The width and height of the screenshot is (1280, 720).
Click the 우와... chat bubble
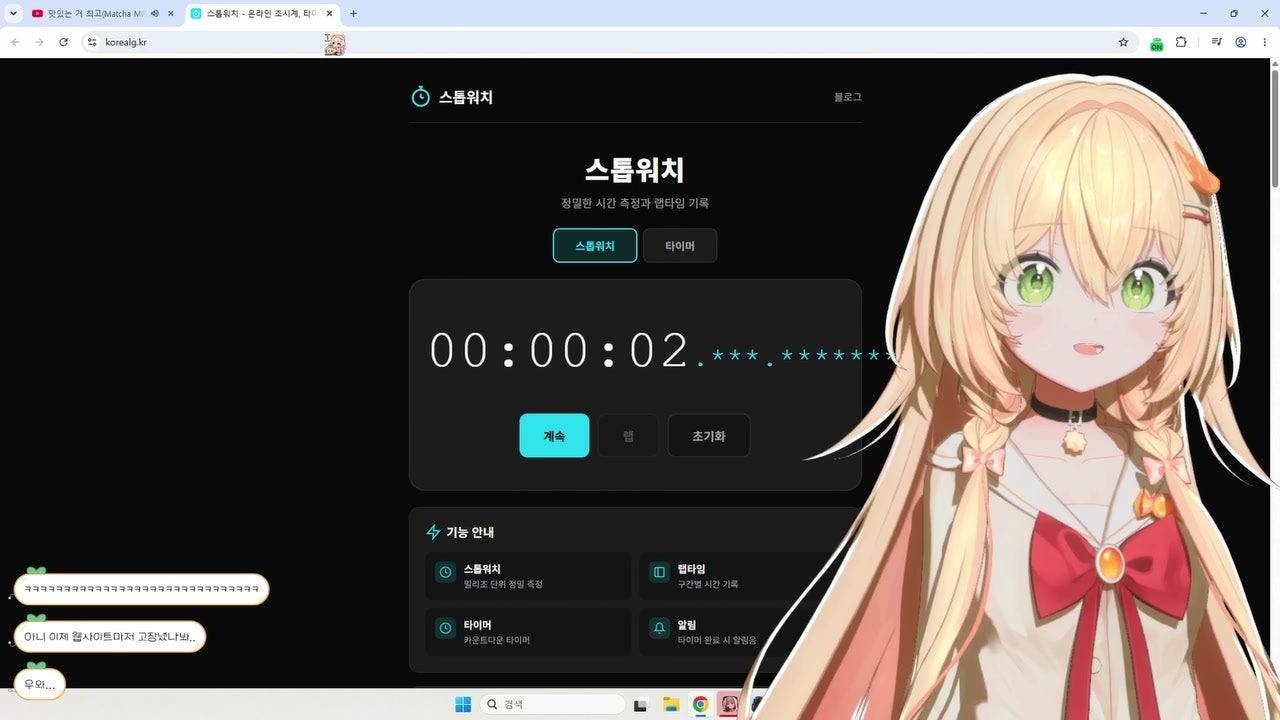click(x=40, y=685)
